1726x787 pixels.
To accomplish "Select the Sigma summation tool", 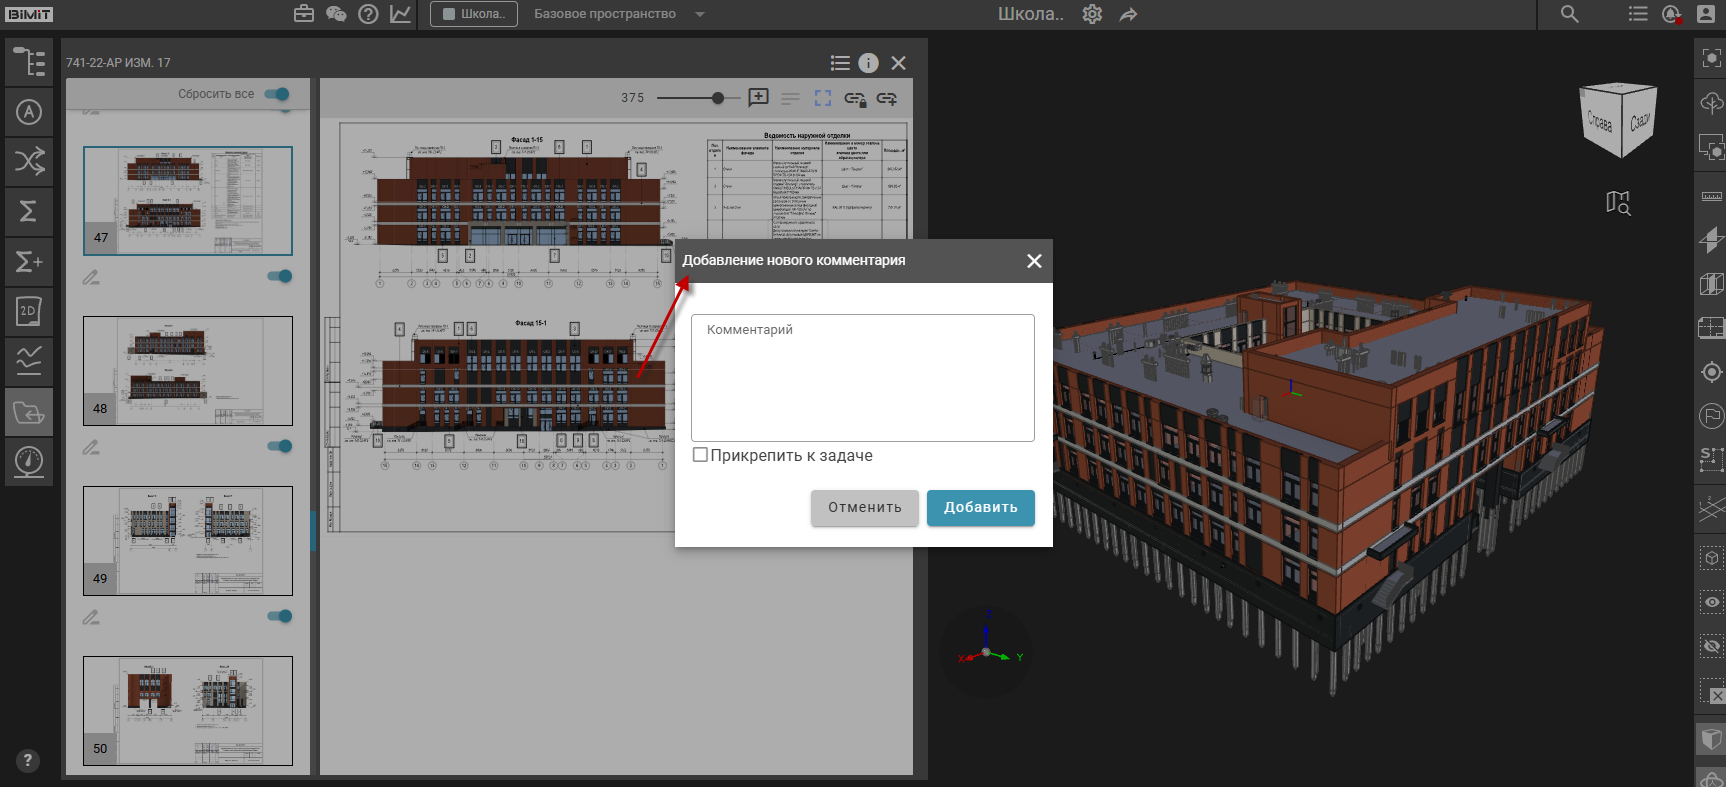I will pos(29,211).
